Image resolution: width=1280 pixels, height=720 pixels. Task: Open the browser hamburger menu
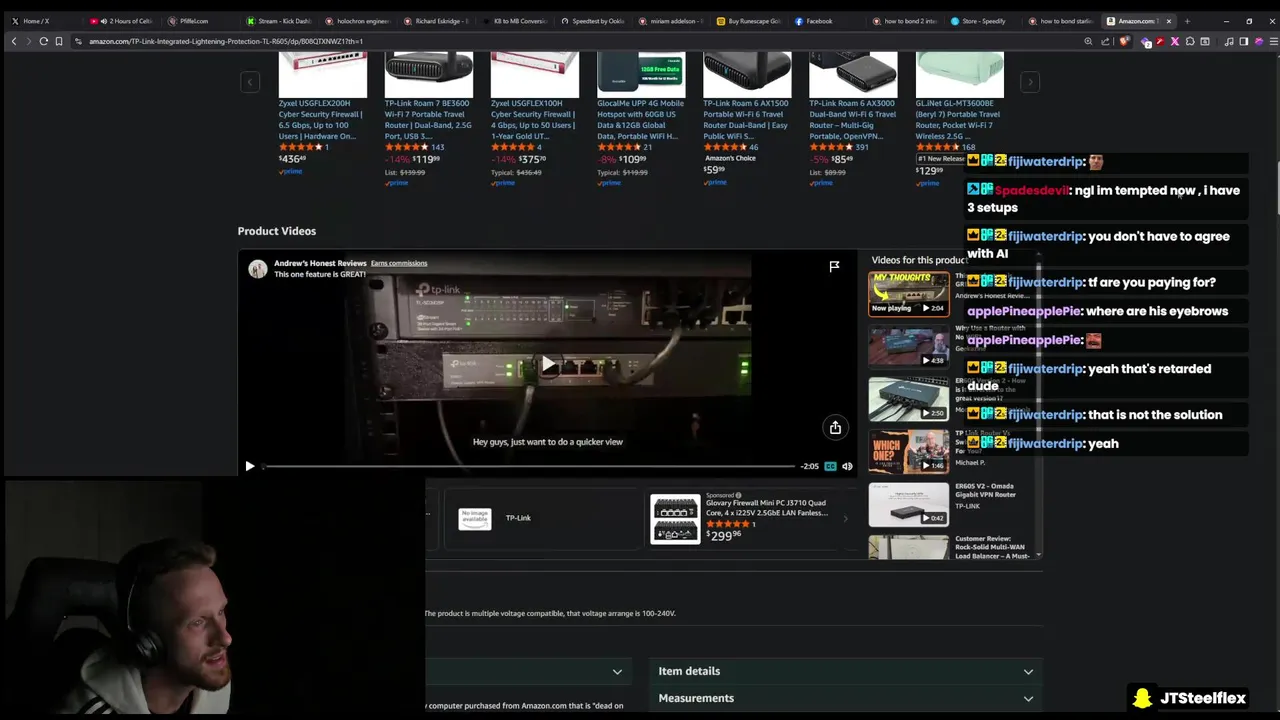(x=1273, y=41)
